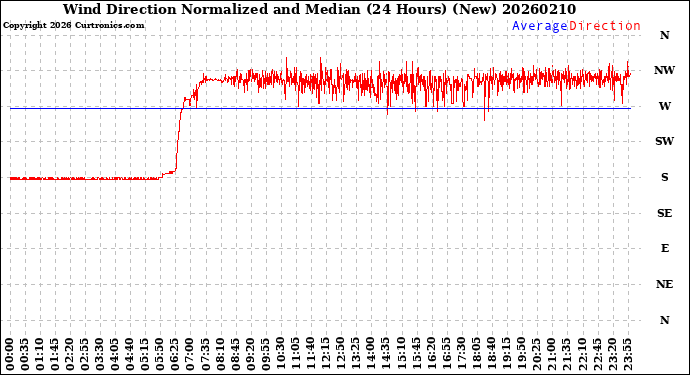Click the 22:45 time label

point(597,355)
